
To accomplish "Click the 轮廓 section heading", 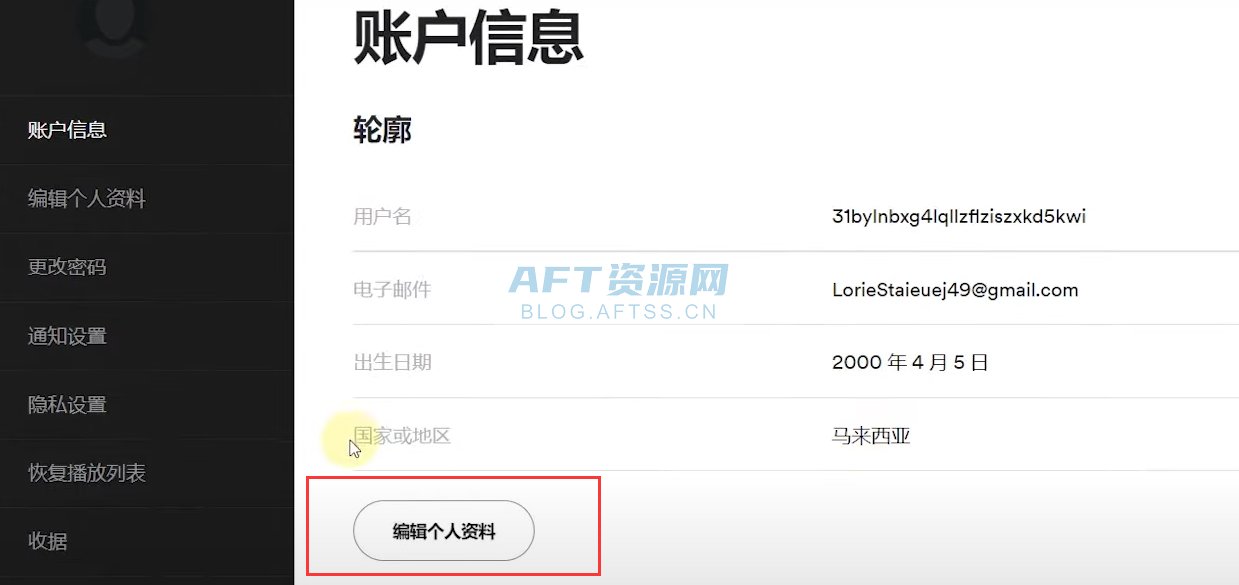I will (383, 130).
